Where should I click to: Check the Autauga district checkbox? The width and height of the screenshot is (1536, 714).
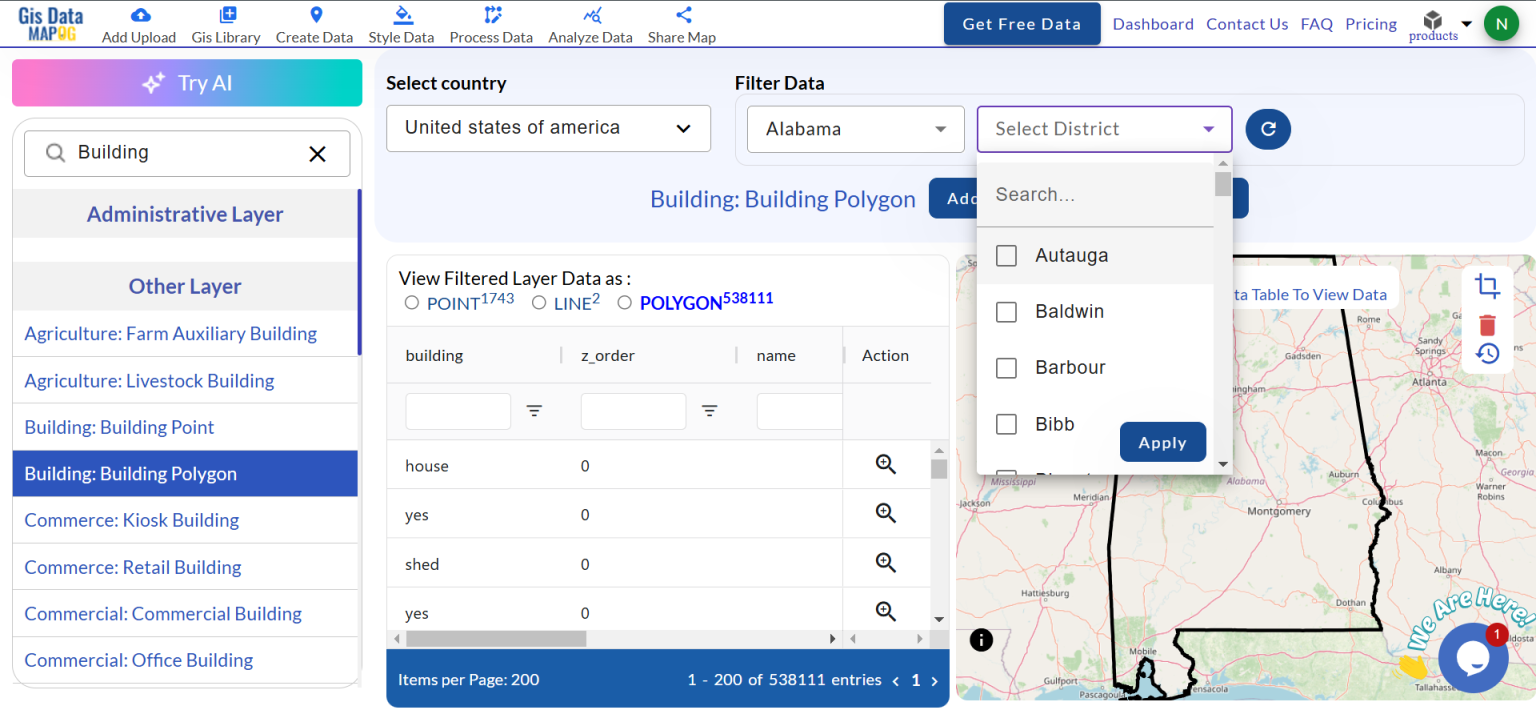click(x=1006, y=255)
